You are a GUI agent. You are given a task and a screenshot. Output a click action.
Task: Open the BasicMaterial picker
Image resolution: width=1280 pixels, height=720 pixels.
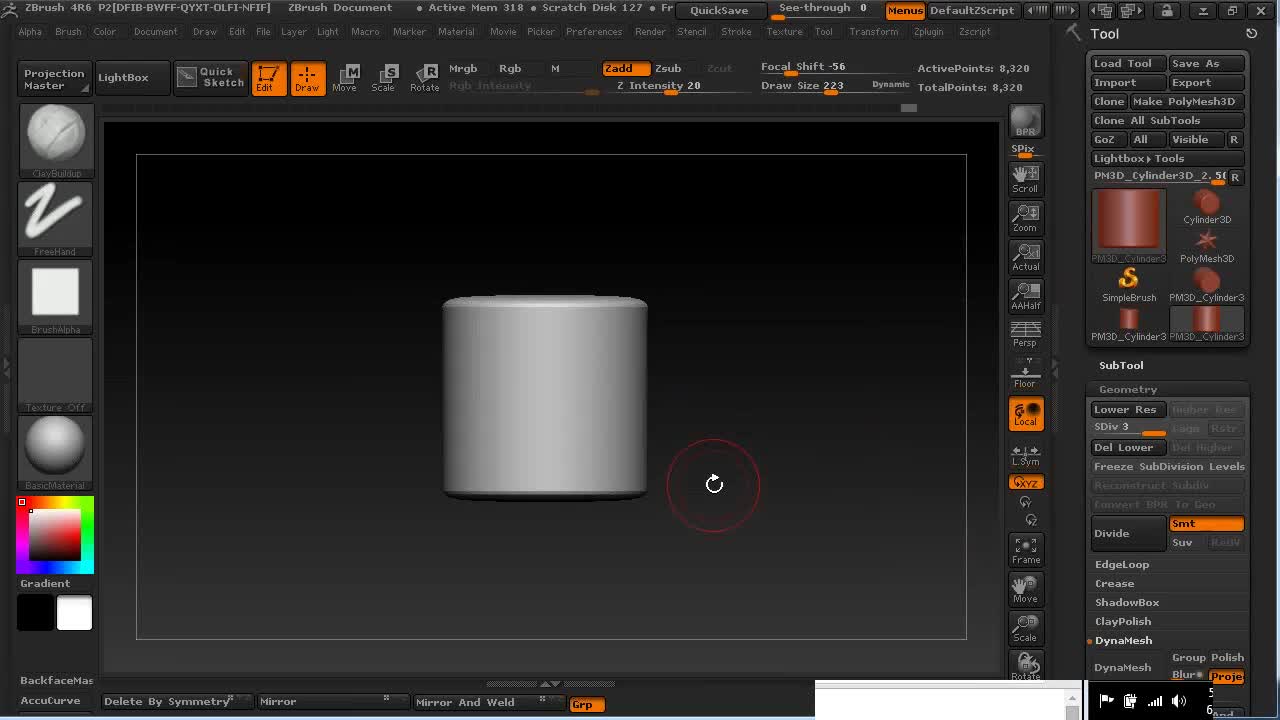(55, 453)
